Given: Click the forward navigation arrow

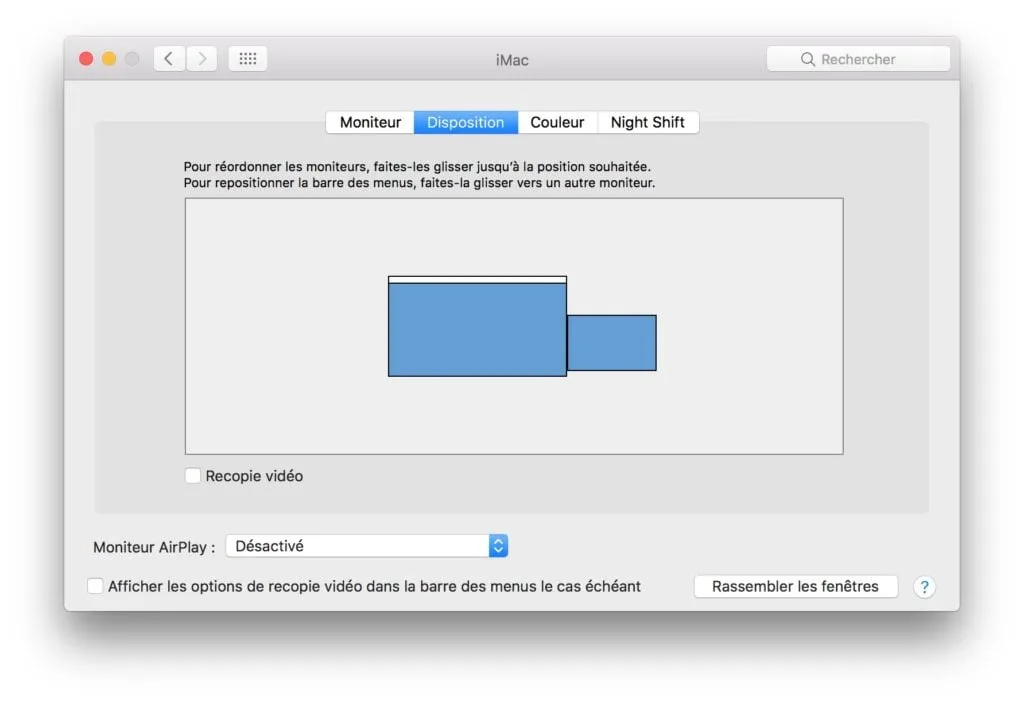Looking at the screenshot, I should point(201,58).
